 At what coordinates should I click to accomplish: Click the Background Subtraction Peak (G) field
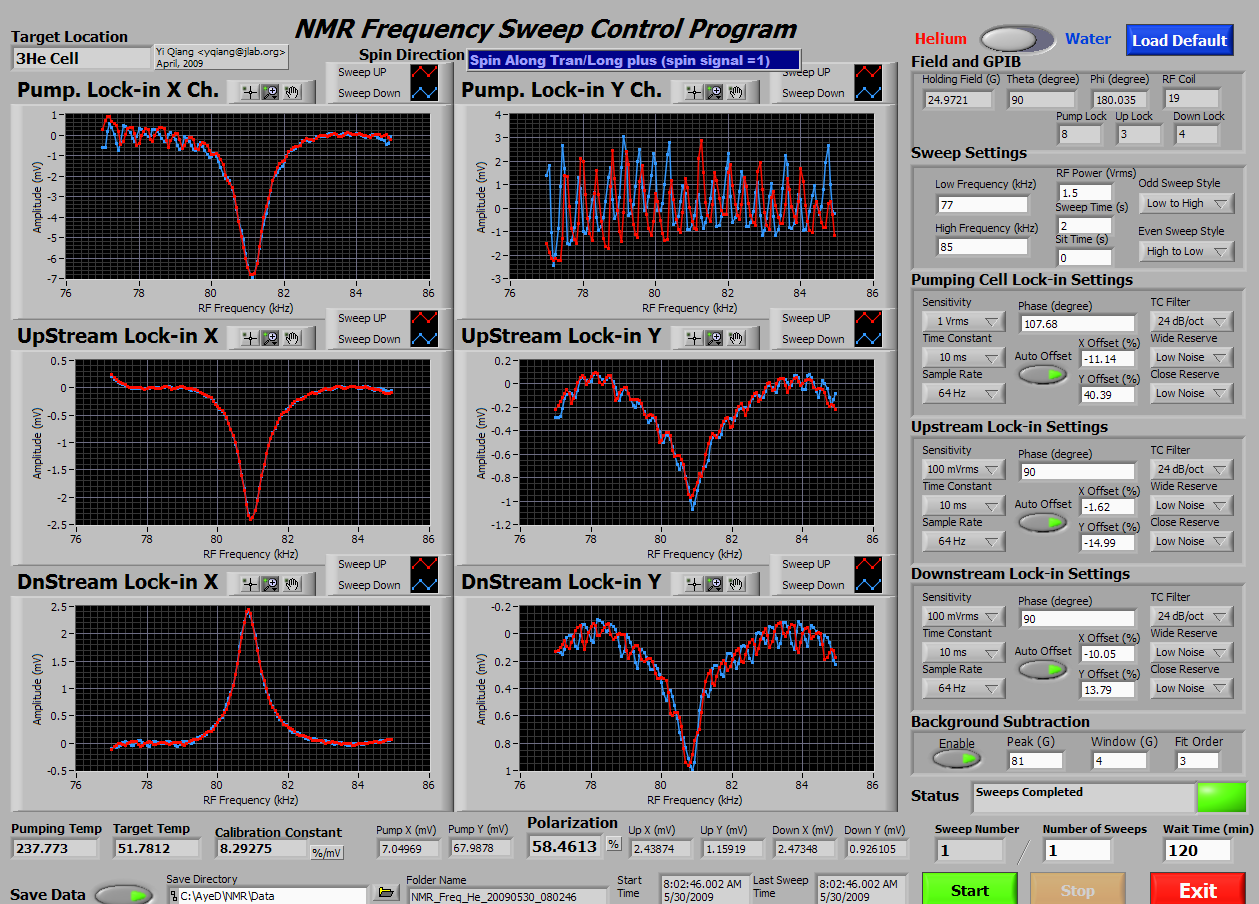(1034, 760)
